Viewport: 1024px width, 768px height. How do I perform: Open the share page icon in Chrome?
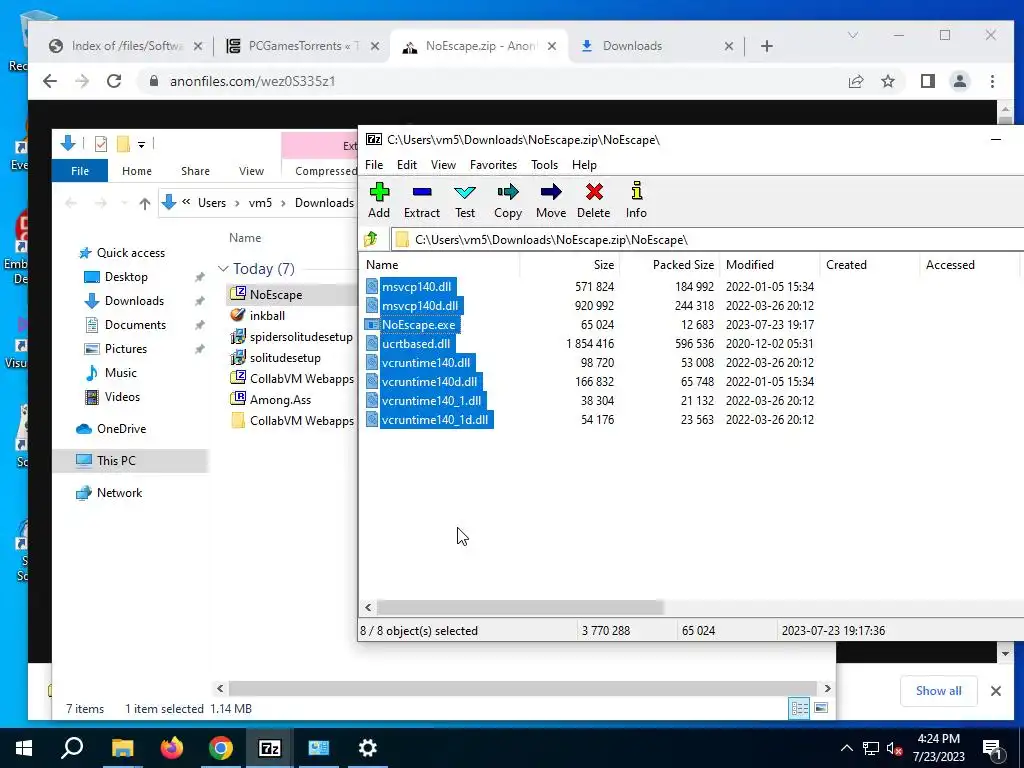856,81
